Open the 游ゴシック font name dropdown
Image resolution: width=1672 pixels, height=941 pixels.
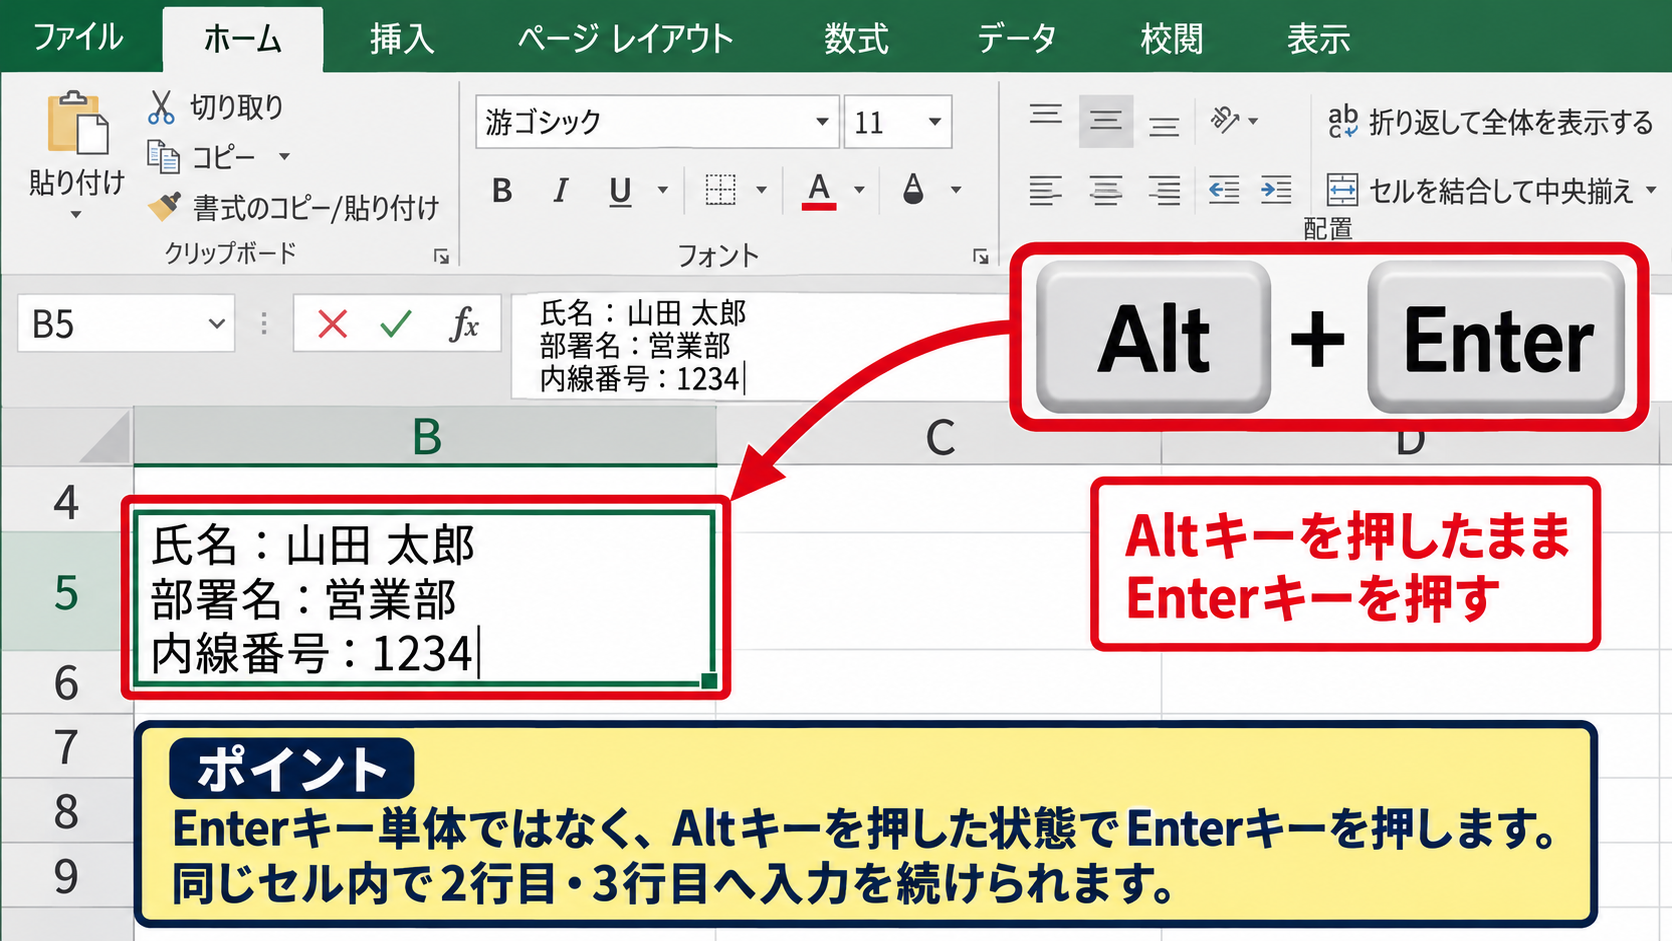point(822,122)
